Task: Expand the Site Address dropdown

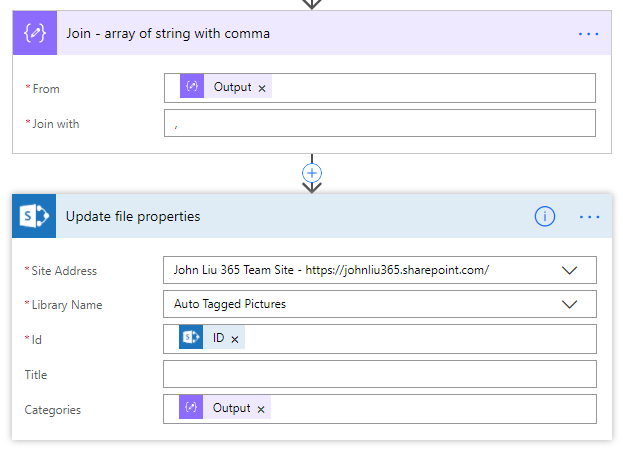Action: pos(570,270)
